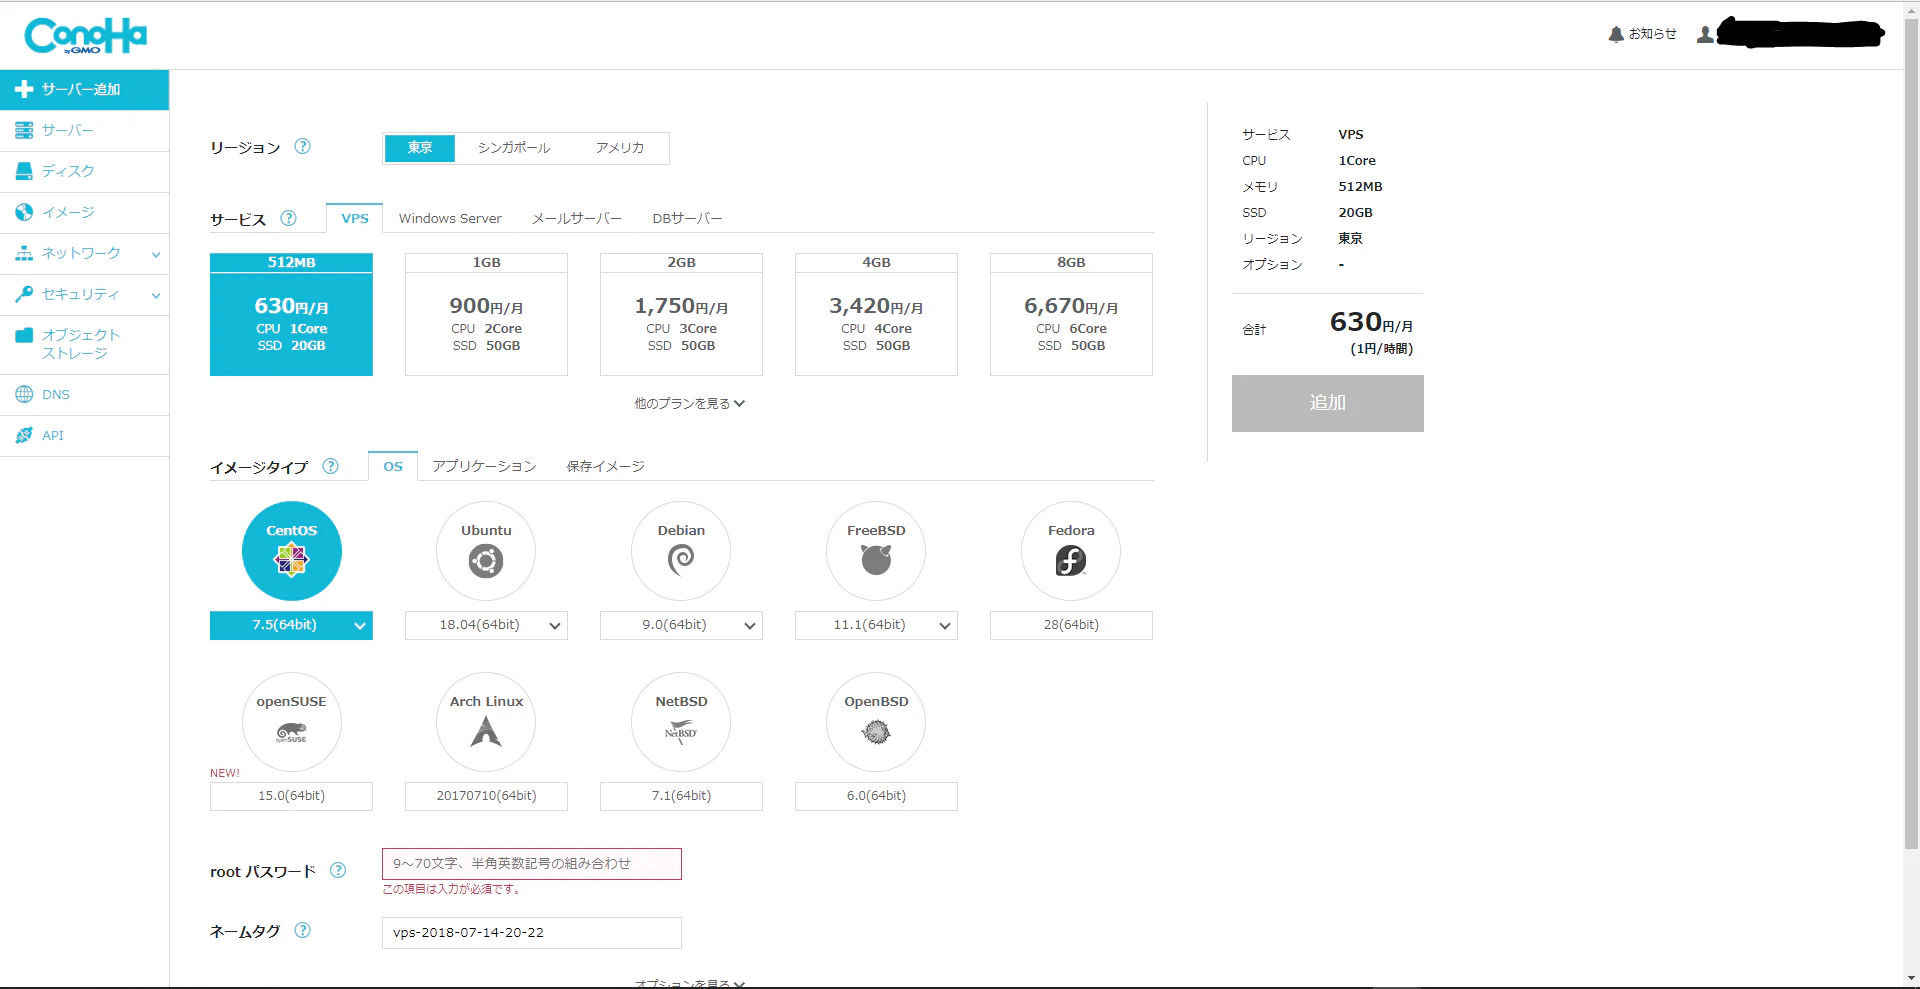Open help icon next to ネームタグ
The width and height of the screenshot is (1920, 989).
coord(303,930)
